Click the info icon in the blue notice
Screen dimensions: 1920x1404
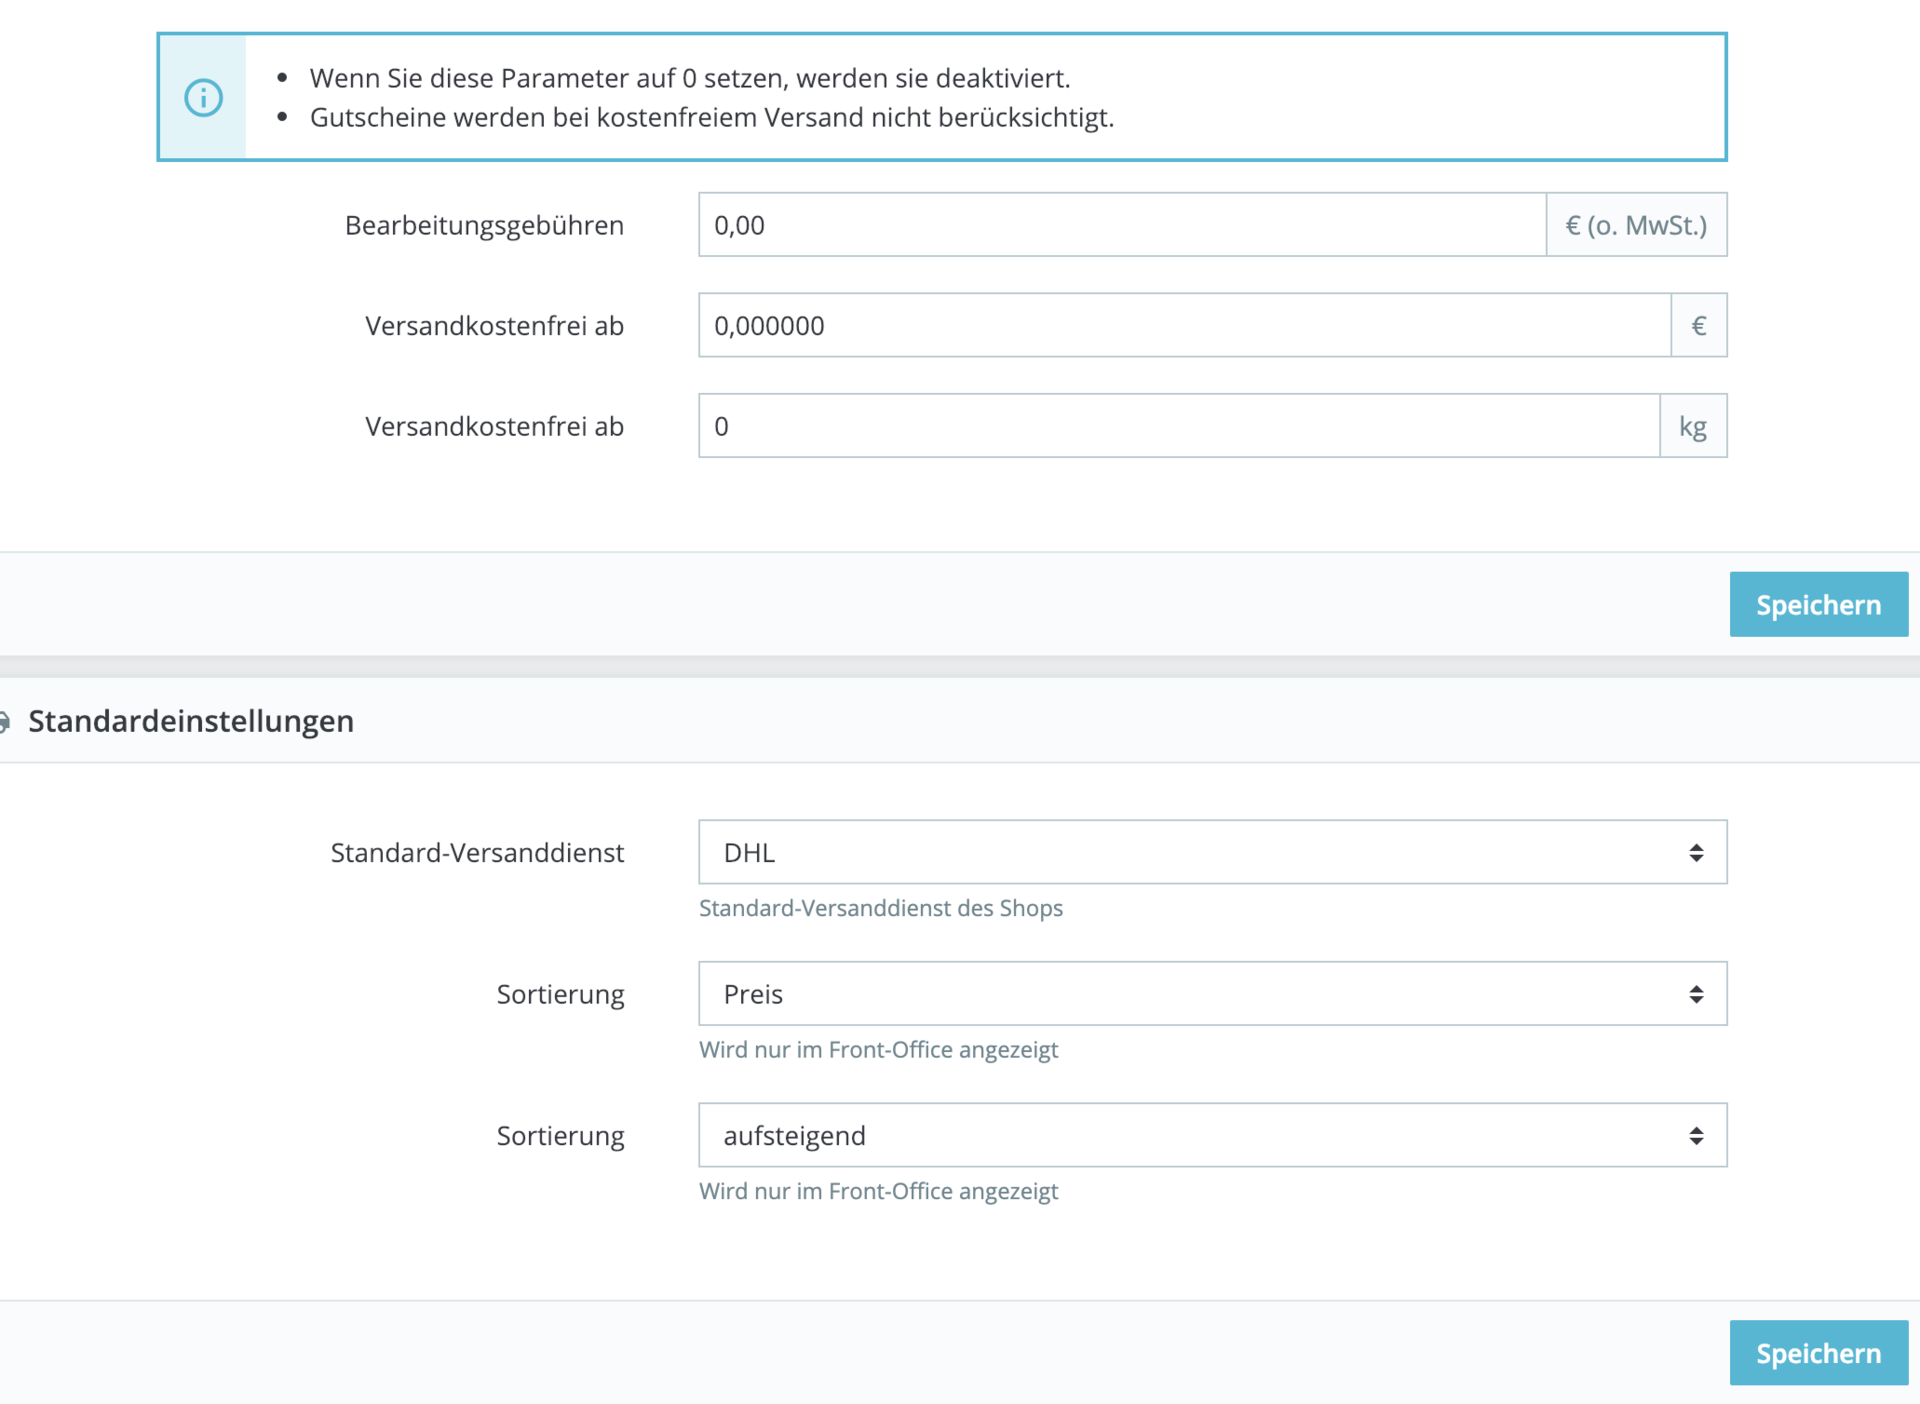click(203, 98)
